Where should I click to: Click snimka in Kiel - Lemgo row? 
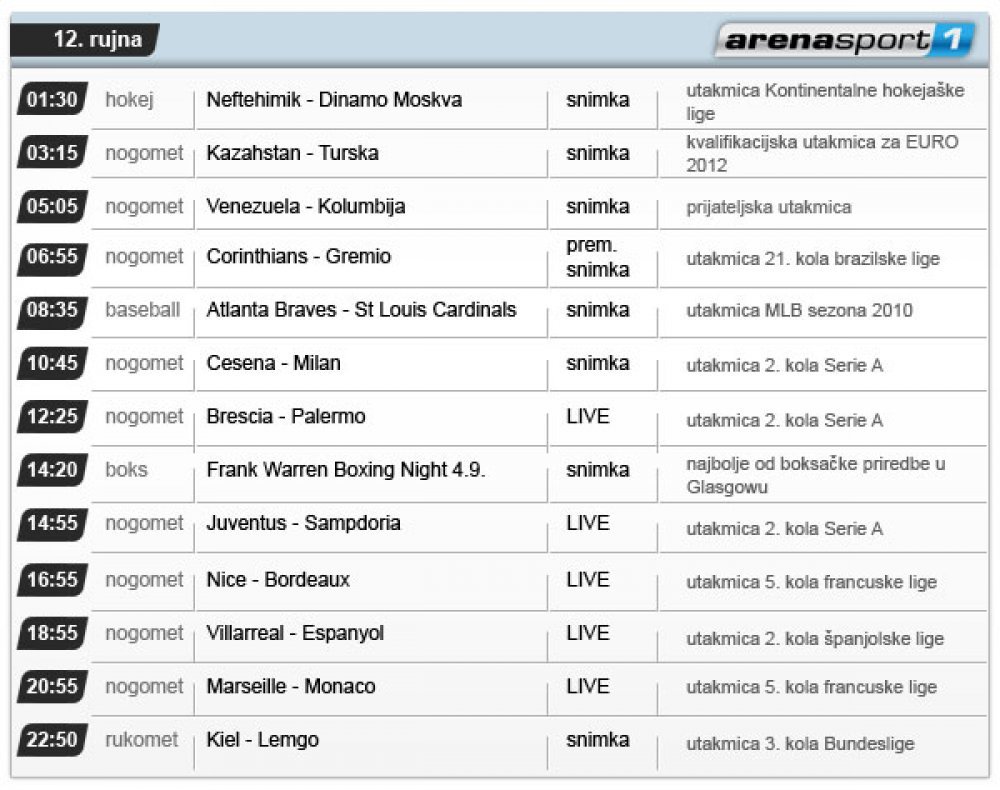click(598, 740)
